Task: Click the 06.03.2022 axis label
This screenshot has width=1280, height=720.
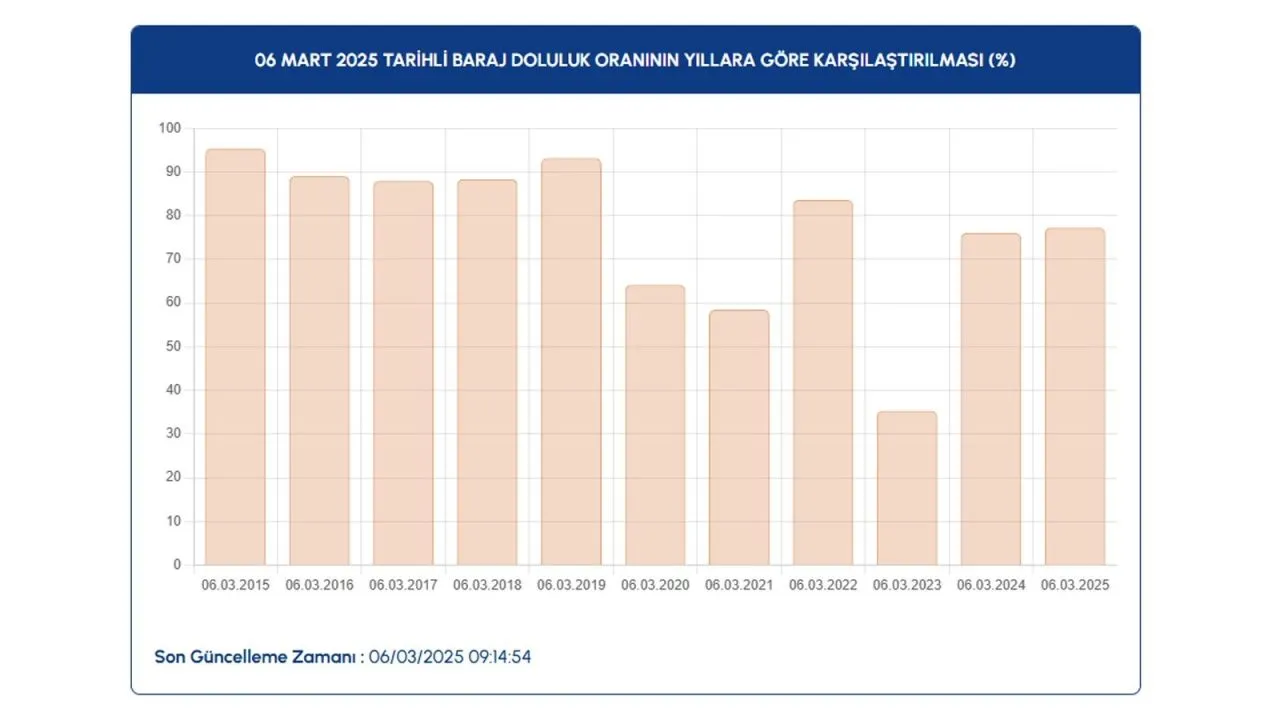Action: [x=823, y=585]
